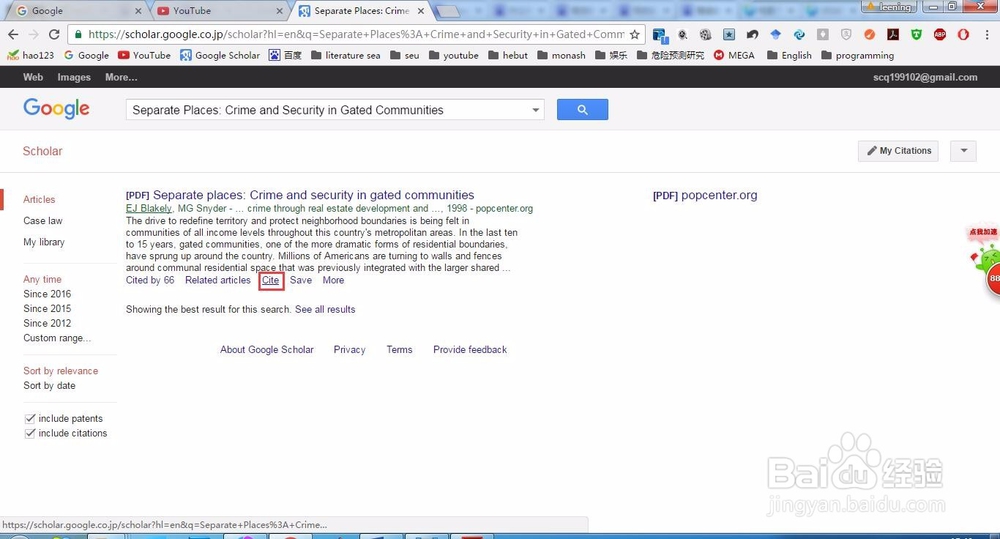Screen dimensions: 1000x539
Task: Open the red Opera-style extension icon
Action: [964, 34]
